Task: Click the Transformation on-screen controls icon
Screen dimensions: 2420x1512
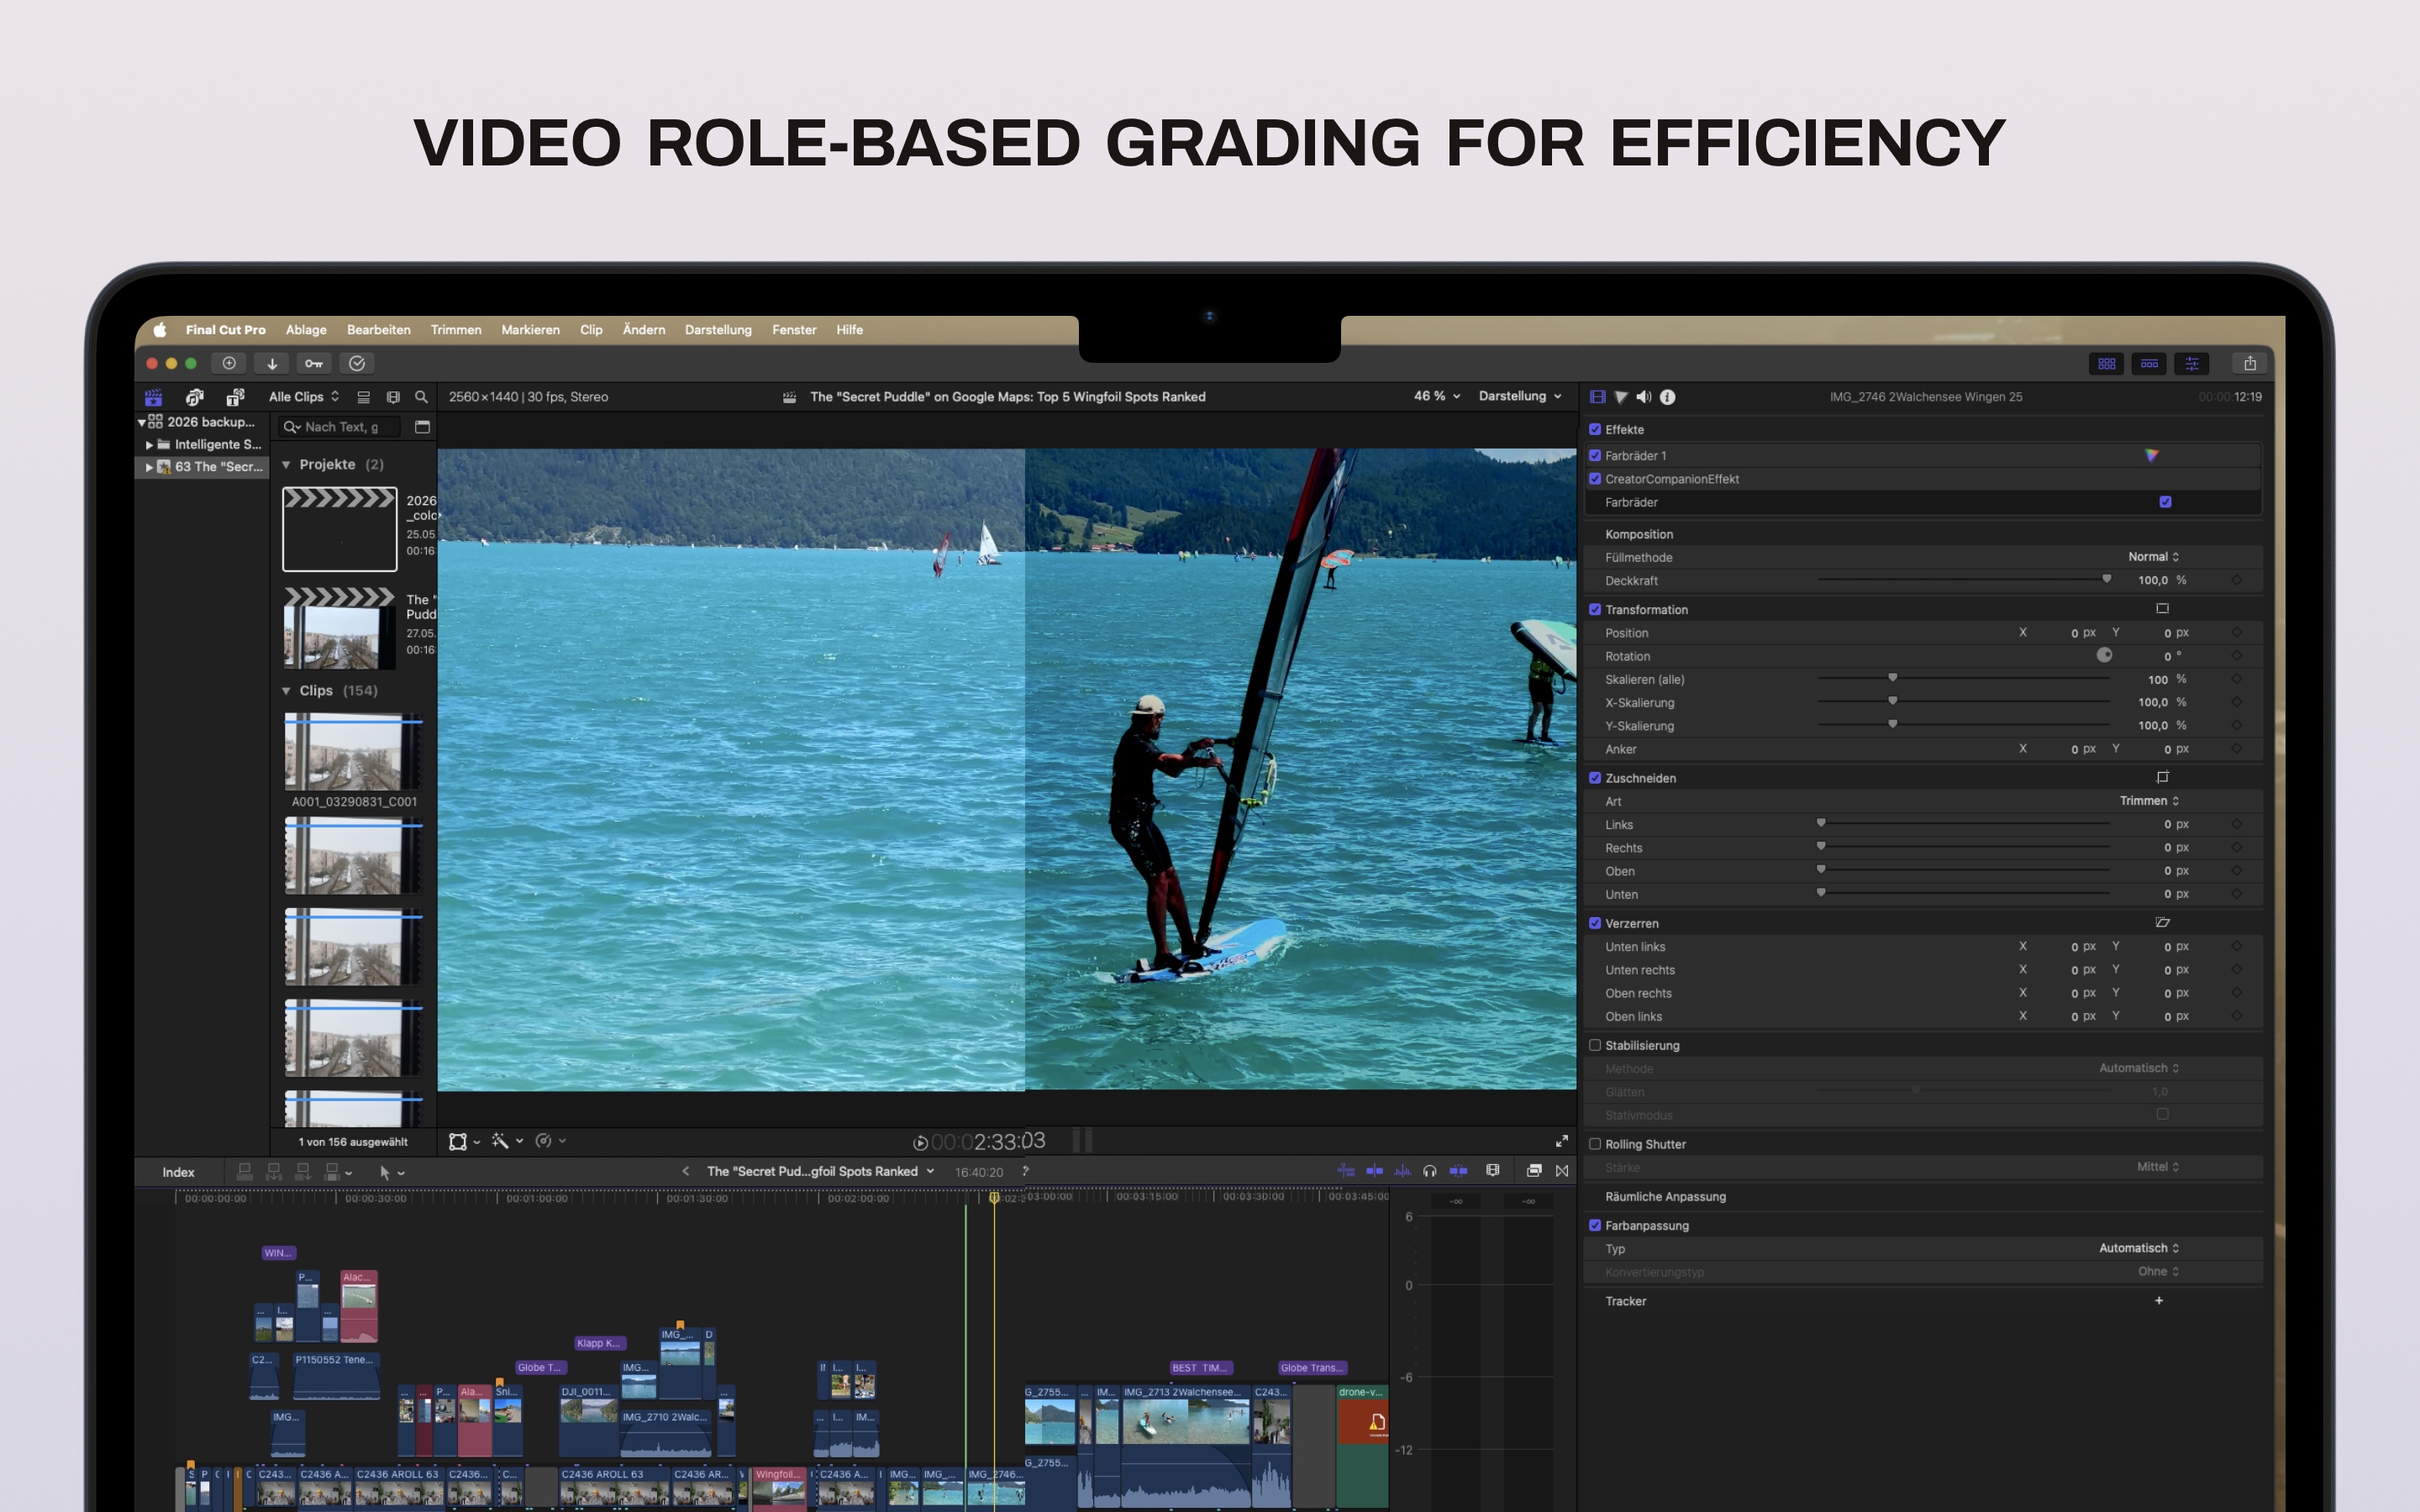Action: coord(2162,608)
